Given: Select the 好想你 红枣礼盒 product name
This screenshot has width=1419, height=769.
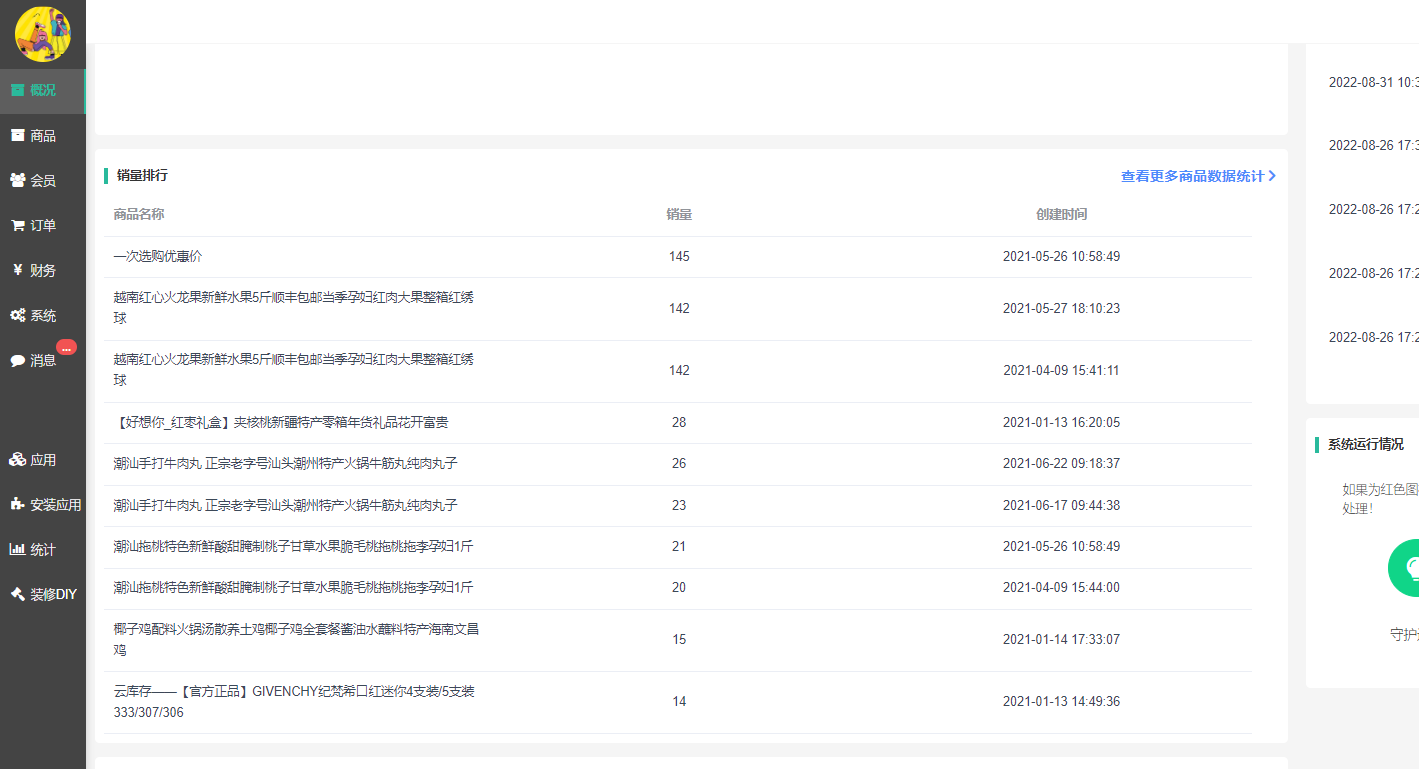Looking at the screenshot, I should [280, 423].
